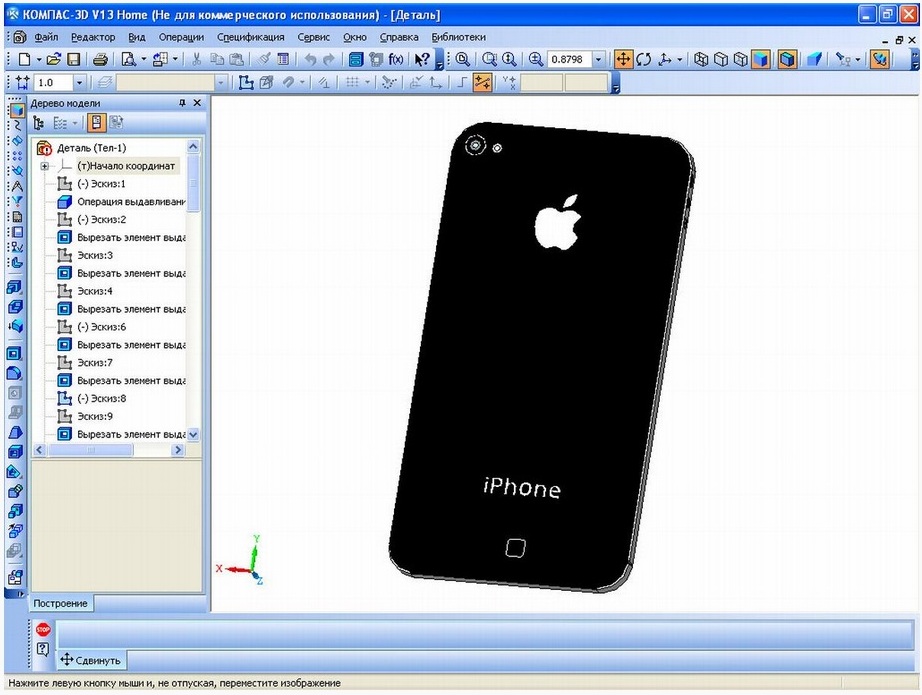Viewport: 922px width, 695px height.
Task: Switch to the Построение tab
Action: [61, 603]
